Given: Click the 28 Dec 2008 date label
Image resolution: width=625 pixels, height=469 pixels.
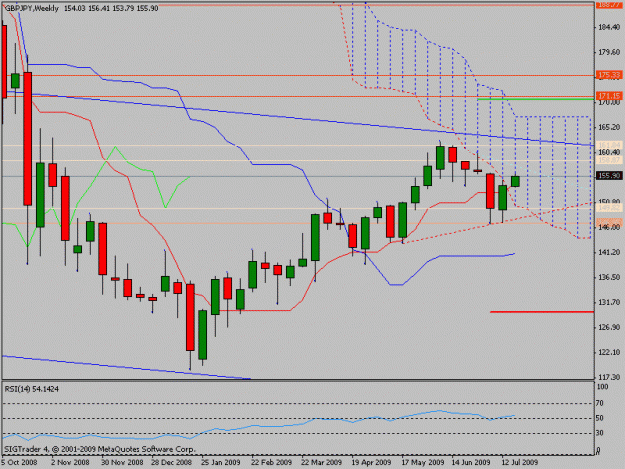Looking at the screenshot, I should coord(171,462).
